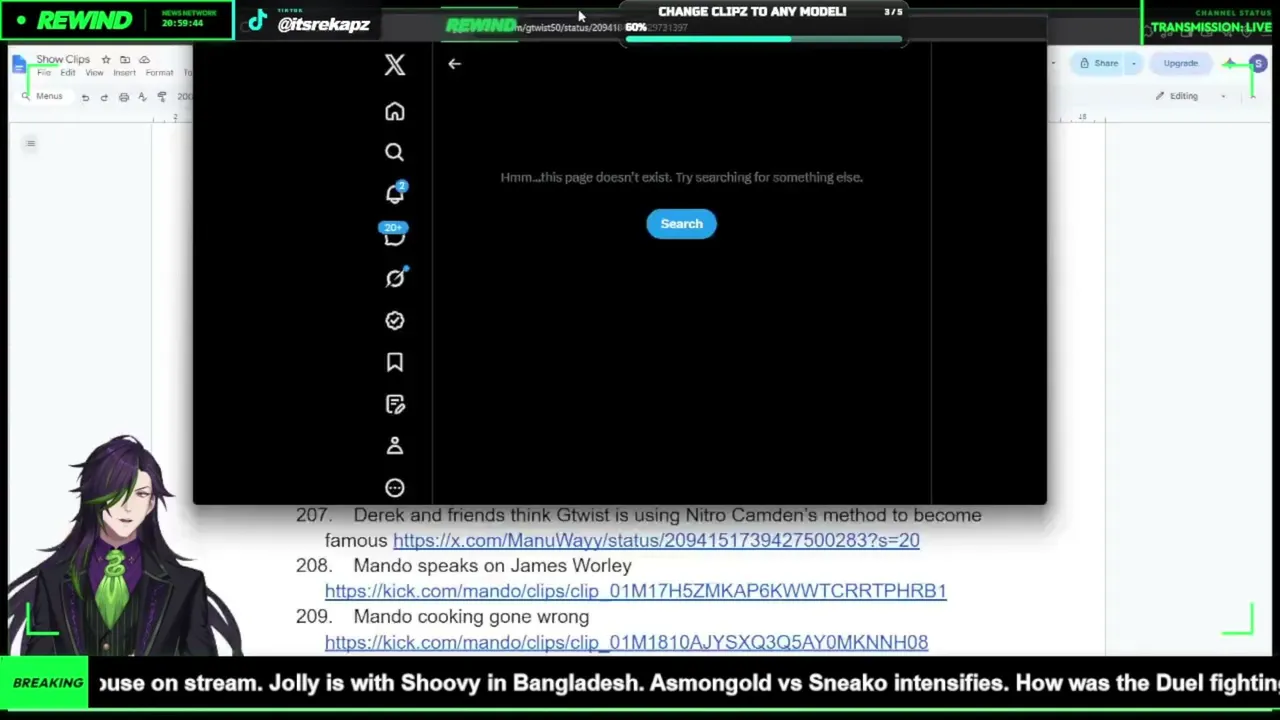The image size is (1280, 720).
Task: Open the Google Docs home icon
Action: click(19, 65)
